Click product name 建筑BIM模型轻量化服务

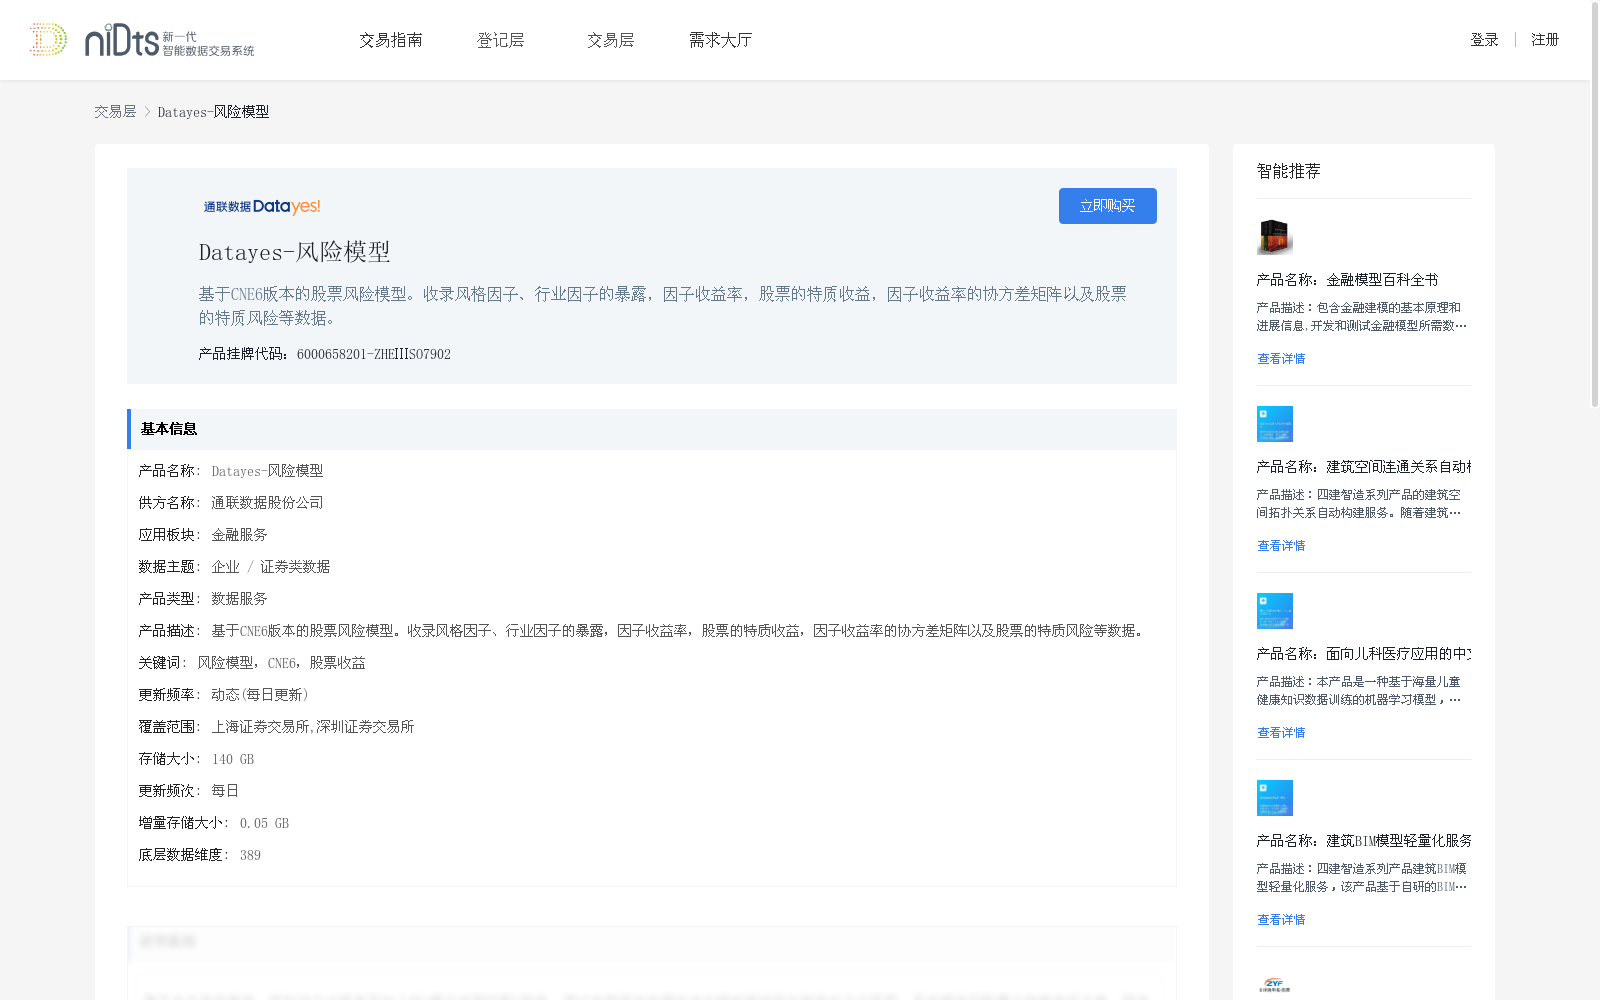coord(1399,841)
